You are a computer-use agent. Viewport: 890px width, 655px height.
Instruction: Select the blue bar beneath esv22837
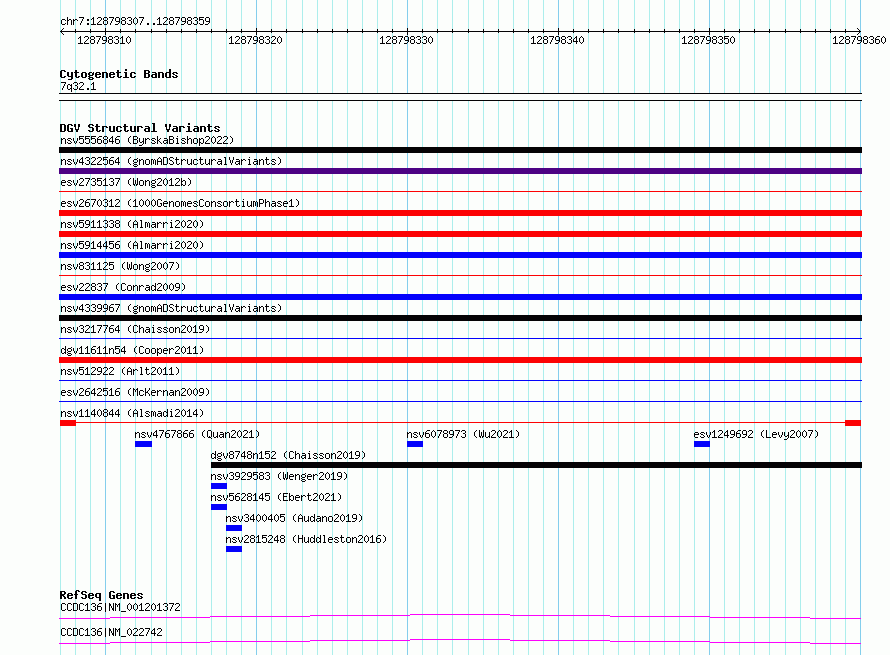[x=460, y=297]
